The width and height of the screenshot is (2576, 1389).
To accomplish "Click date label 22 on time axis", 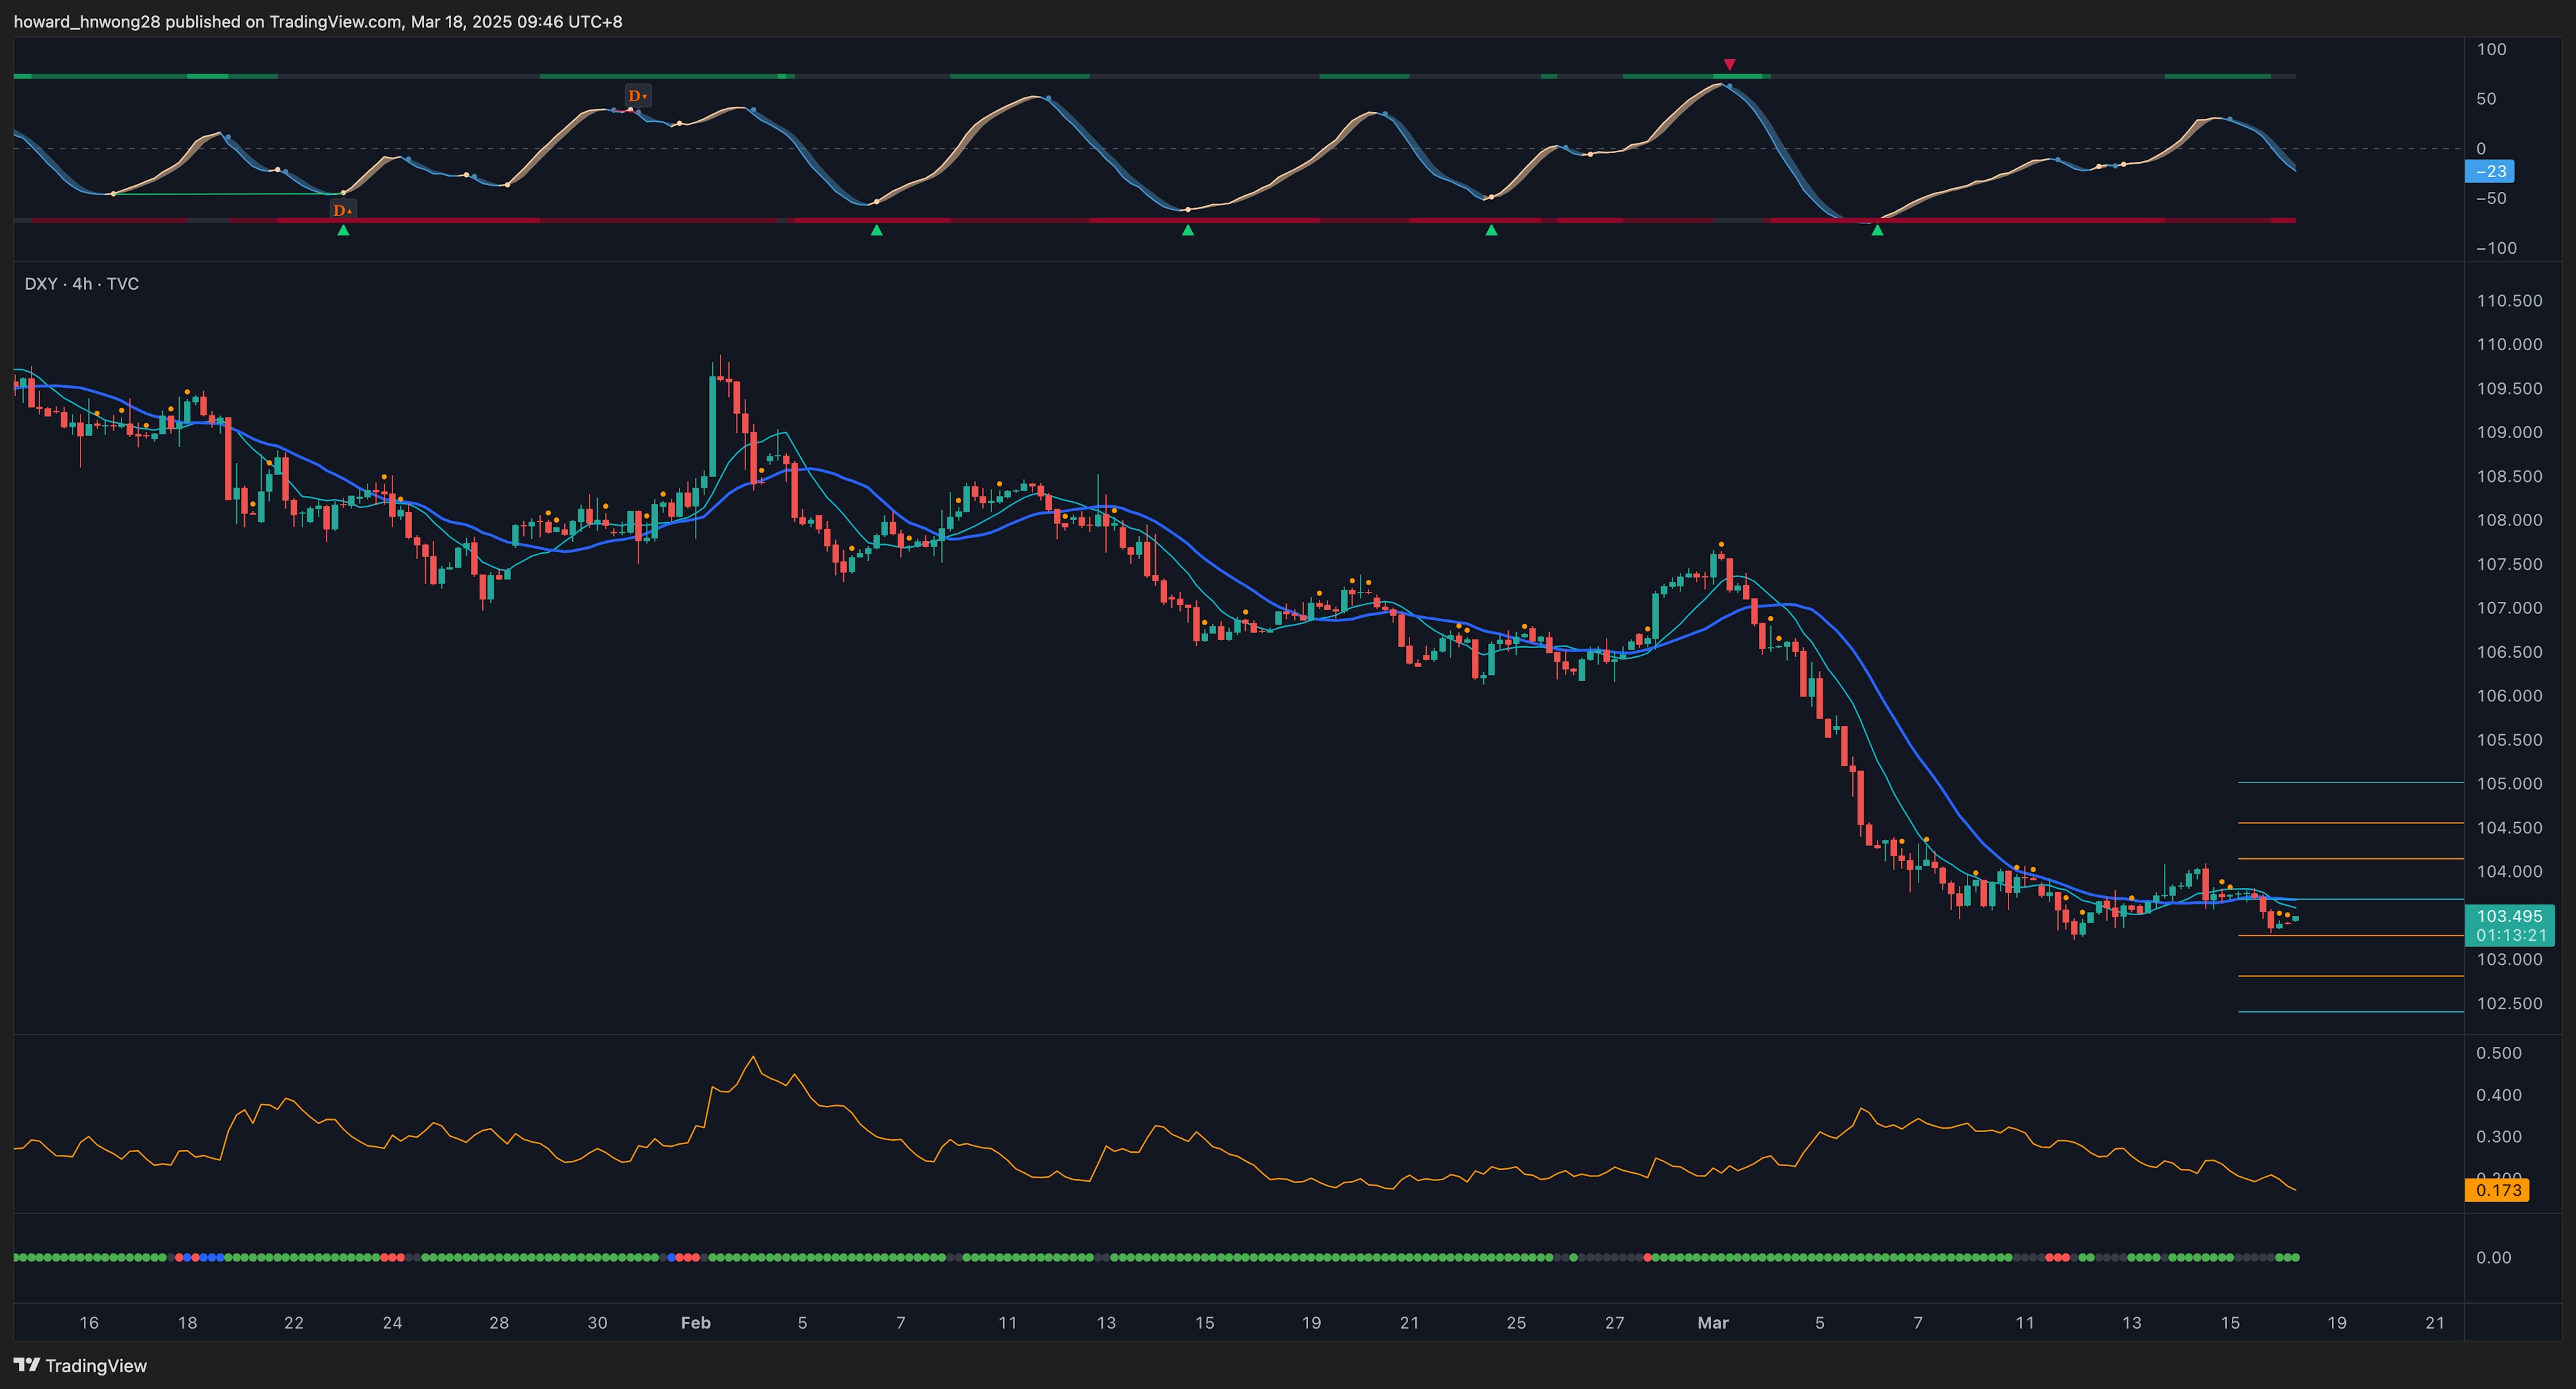I will click(294, 1322).
